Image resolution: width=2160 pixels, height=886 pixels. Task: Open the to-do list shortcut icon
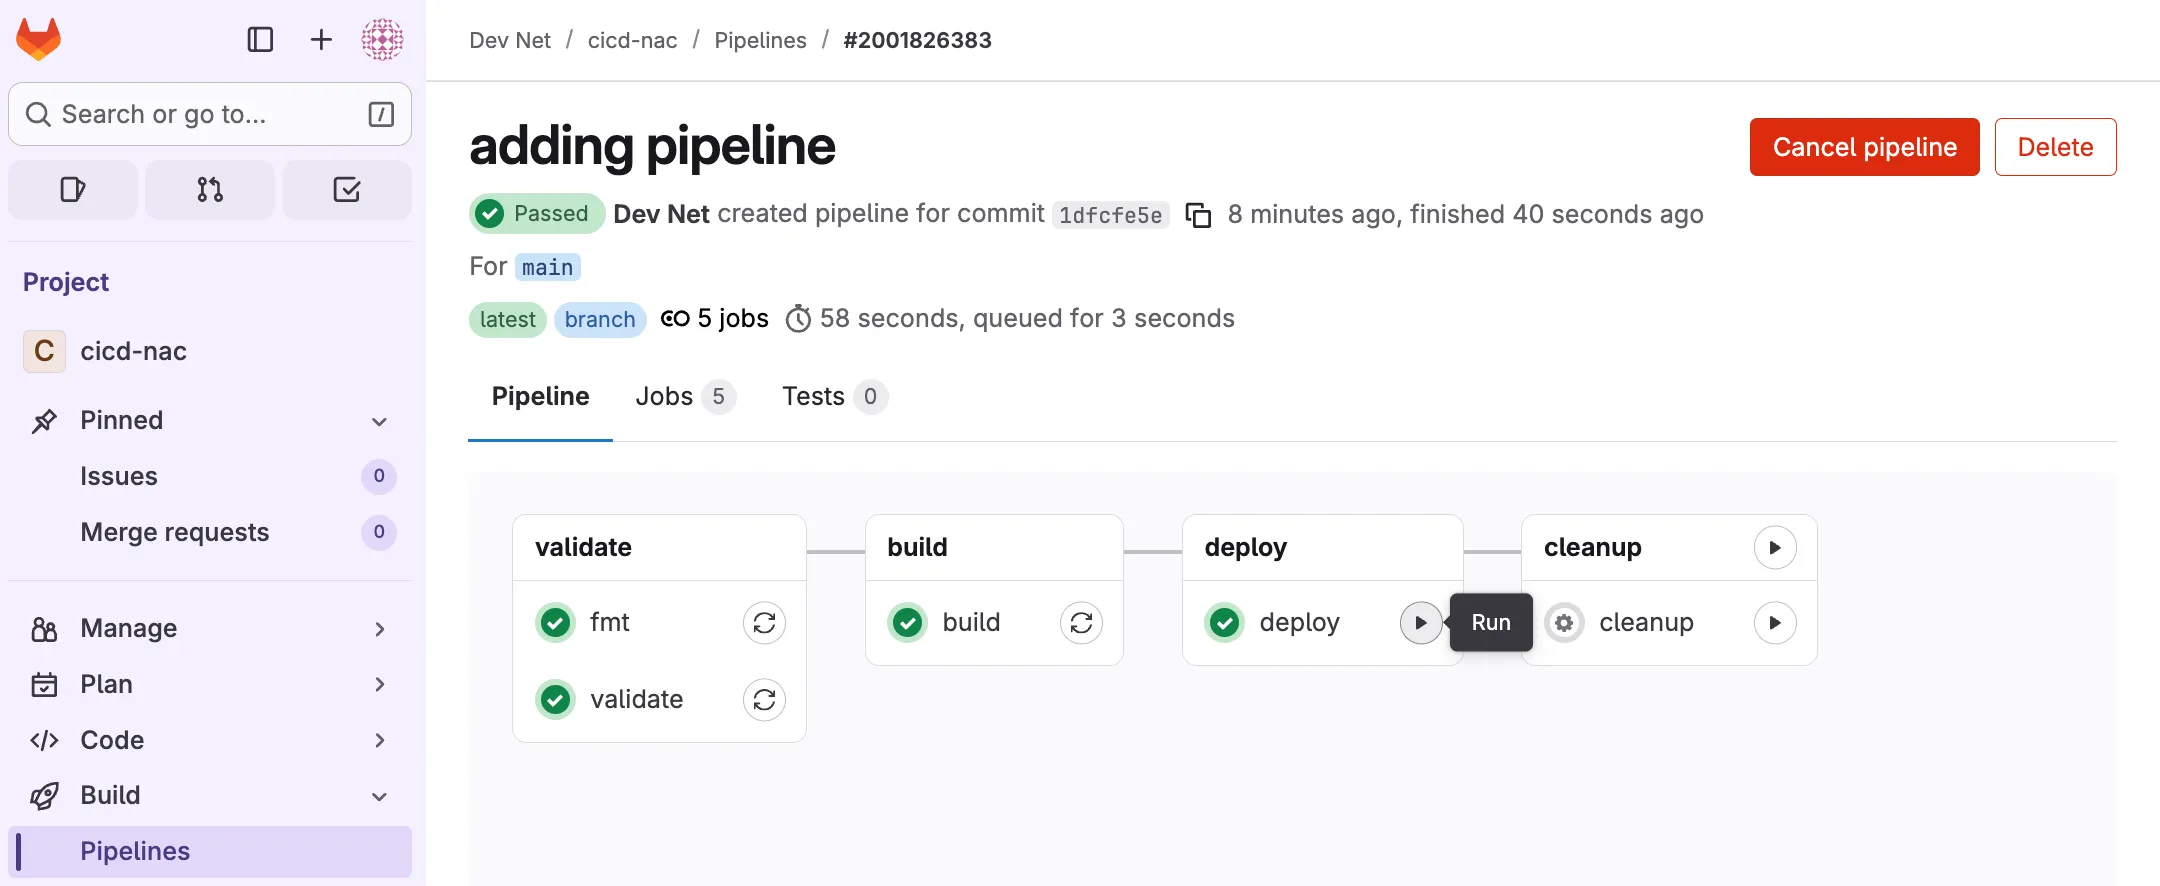347,190
